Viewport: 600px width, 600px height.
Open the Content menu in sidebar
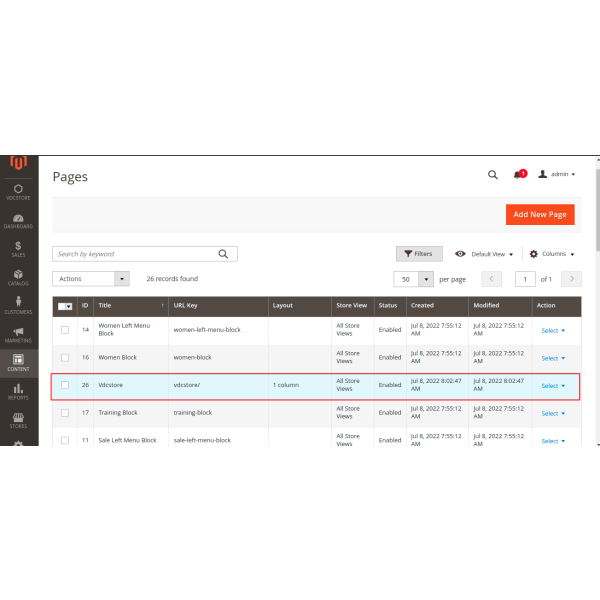click(x=18, y=361)
